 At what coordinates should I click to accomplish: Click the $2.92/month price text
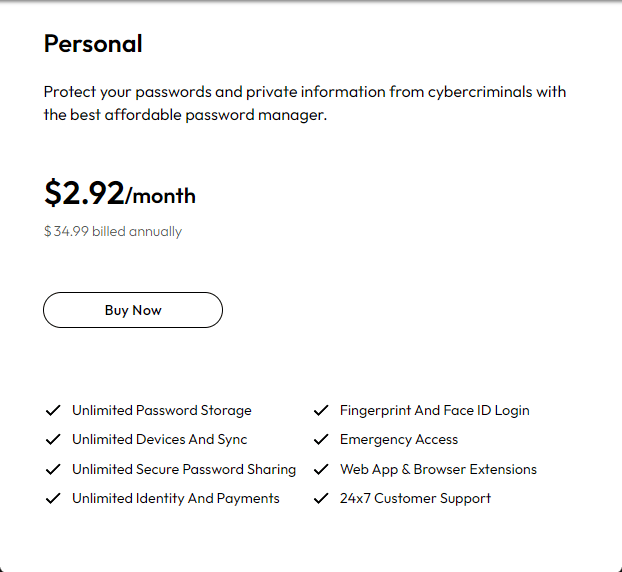pos(120,193)
